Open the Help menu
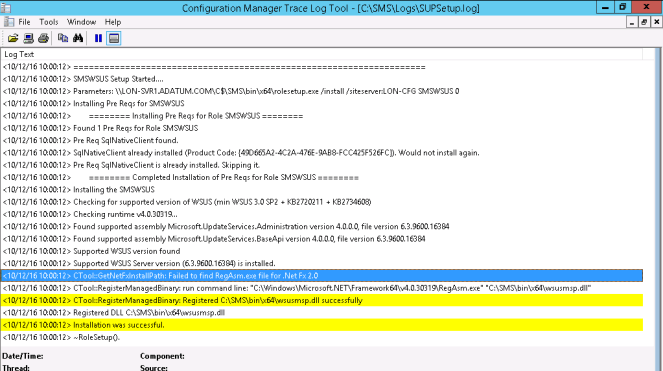 (113, 22)
